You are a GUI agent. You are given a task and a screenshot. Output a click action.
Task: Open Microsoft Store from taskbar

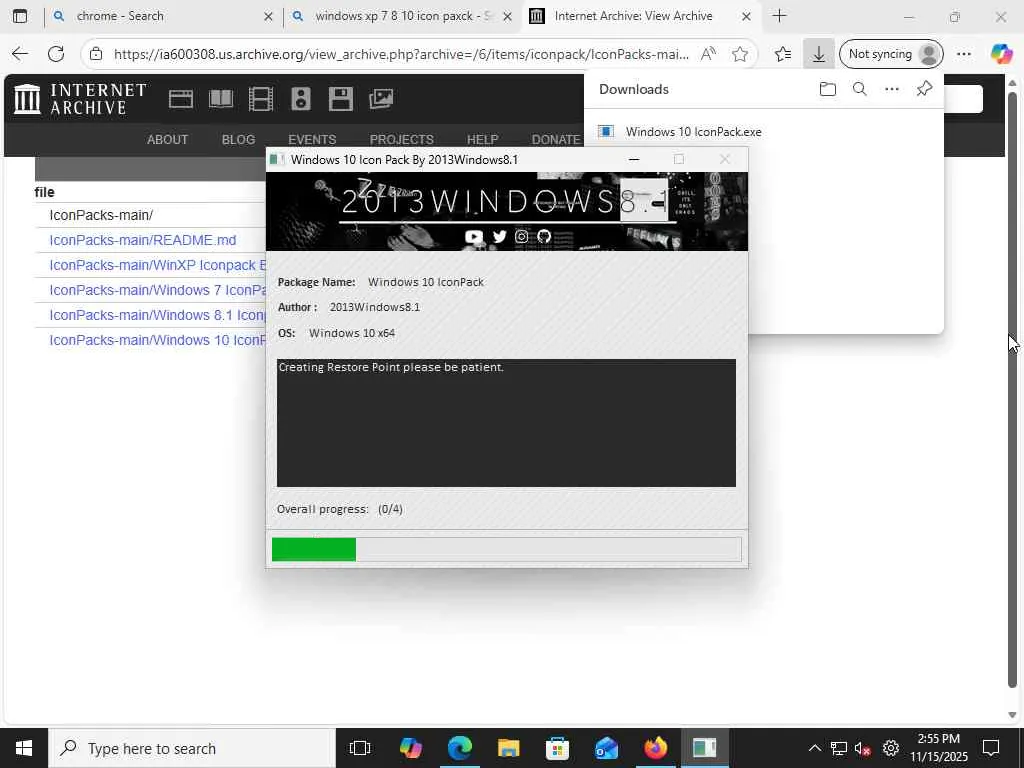(557, 748)
